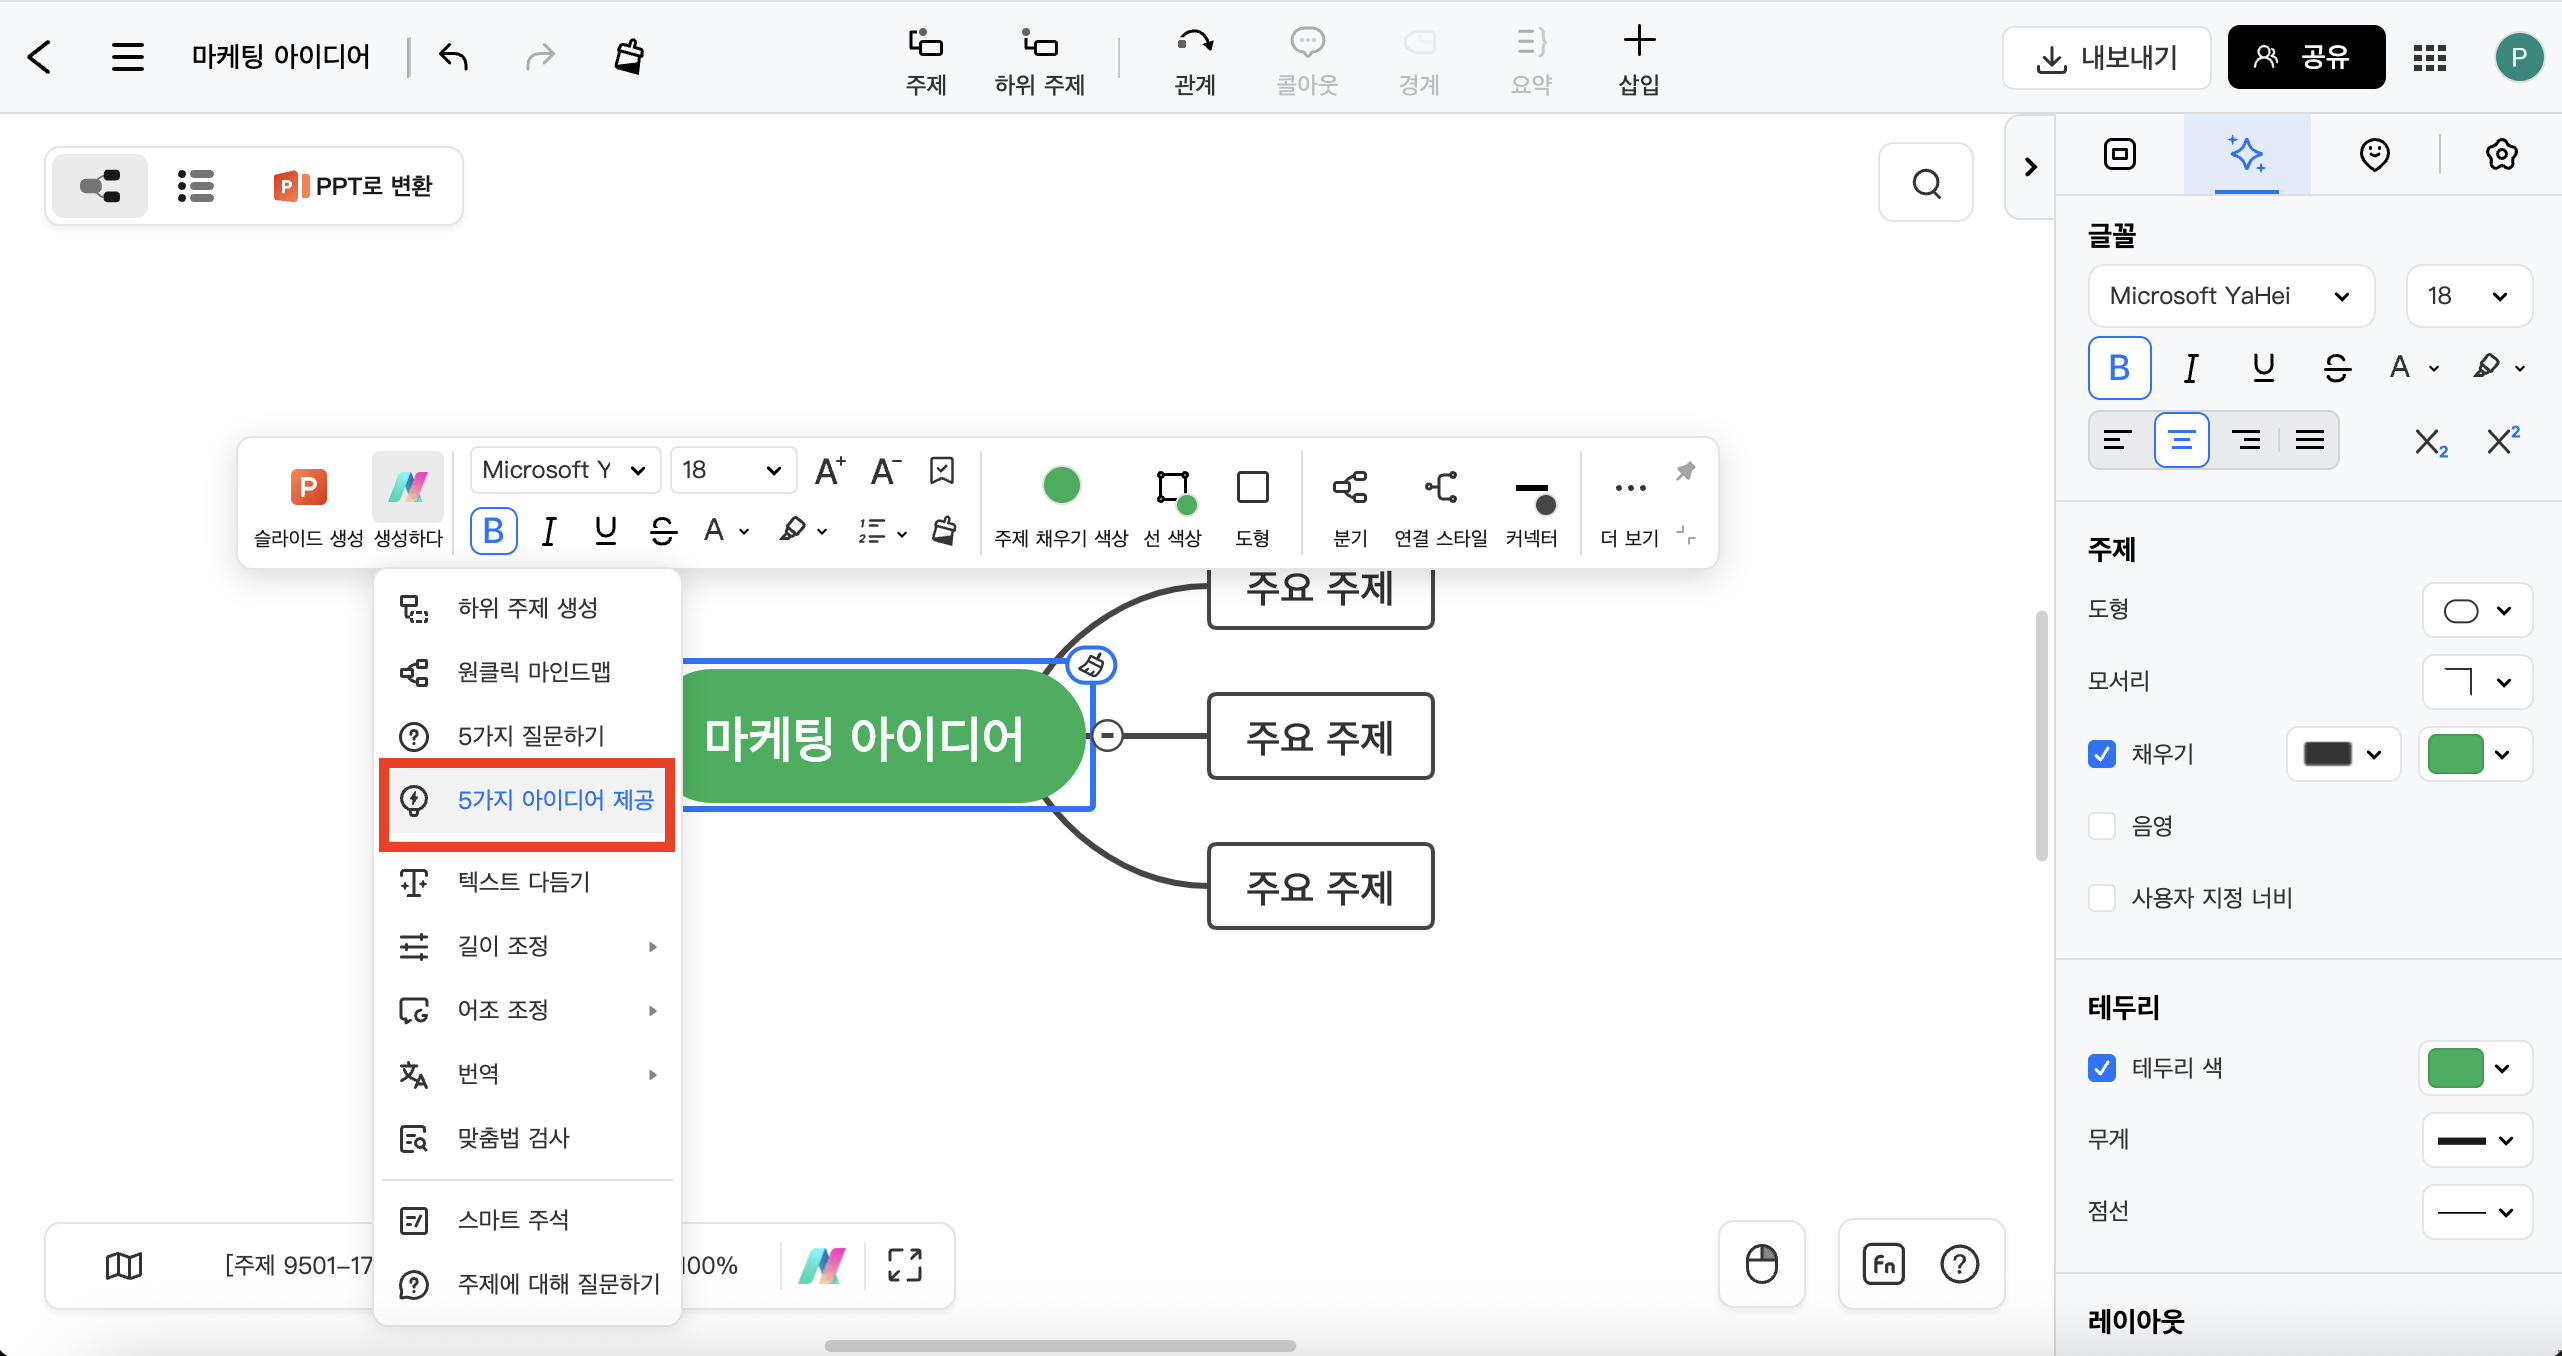The image size is (2562, 1356).
Task: Click the 하위 주제 subtopic icon
Action: (1039, 44)
